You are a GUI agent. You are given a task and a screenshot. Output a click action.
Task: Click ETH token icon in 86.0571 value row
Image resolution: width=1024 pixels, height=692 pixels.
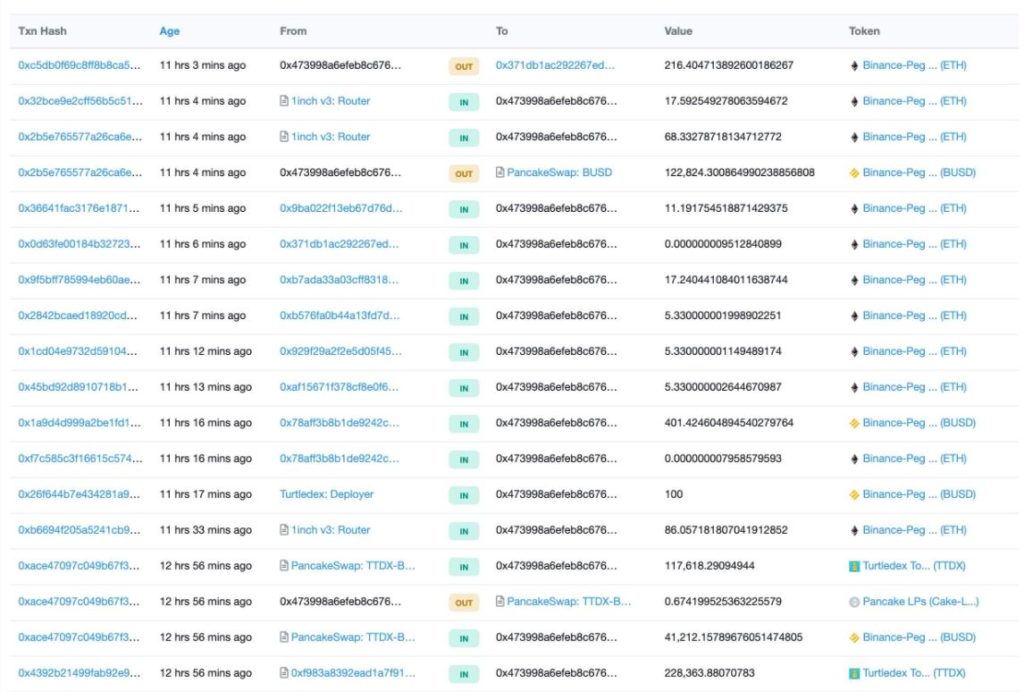(x=854, y=530)
